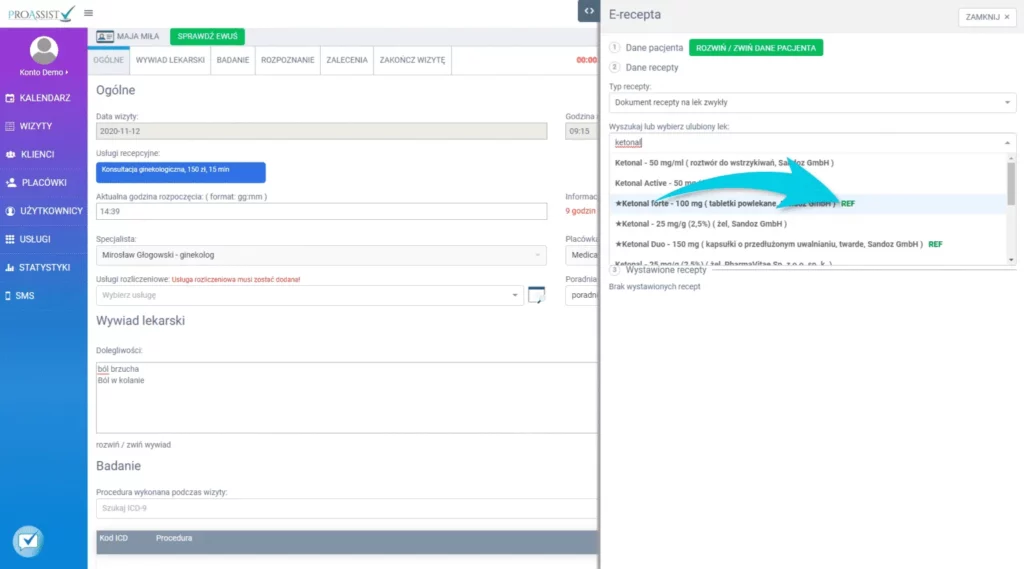Click the Sprawdź EWUŚ button

207,36
